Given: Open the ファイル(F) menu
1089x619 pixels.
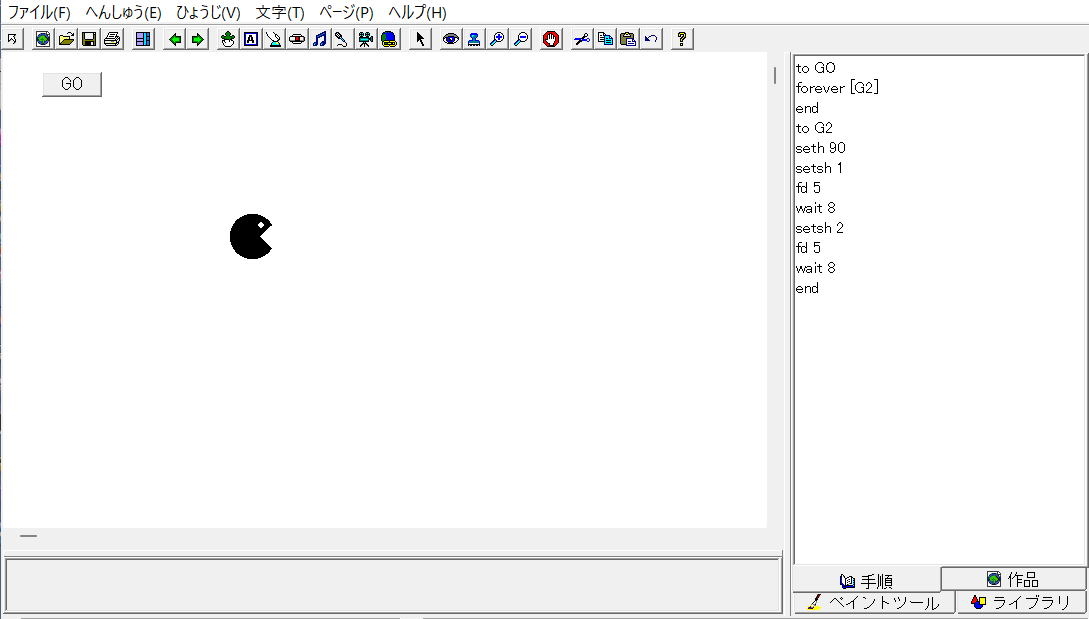Looking at the screenshot, I should (39, 13).
